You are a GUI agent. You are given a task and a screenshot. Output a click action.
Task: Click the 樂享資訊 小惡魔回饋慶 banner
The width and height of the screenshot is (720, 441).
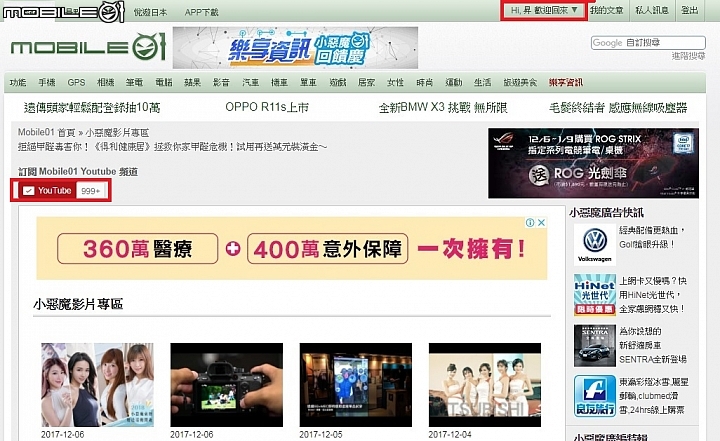(295, 48)
